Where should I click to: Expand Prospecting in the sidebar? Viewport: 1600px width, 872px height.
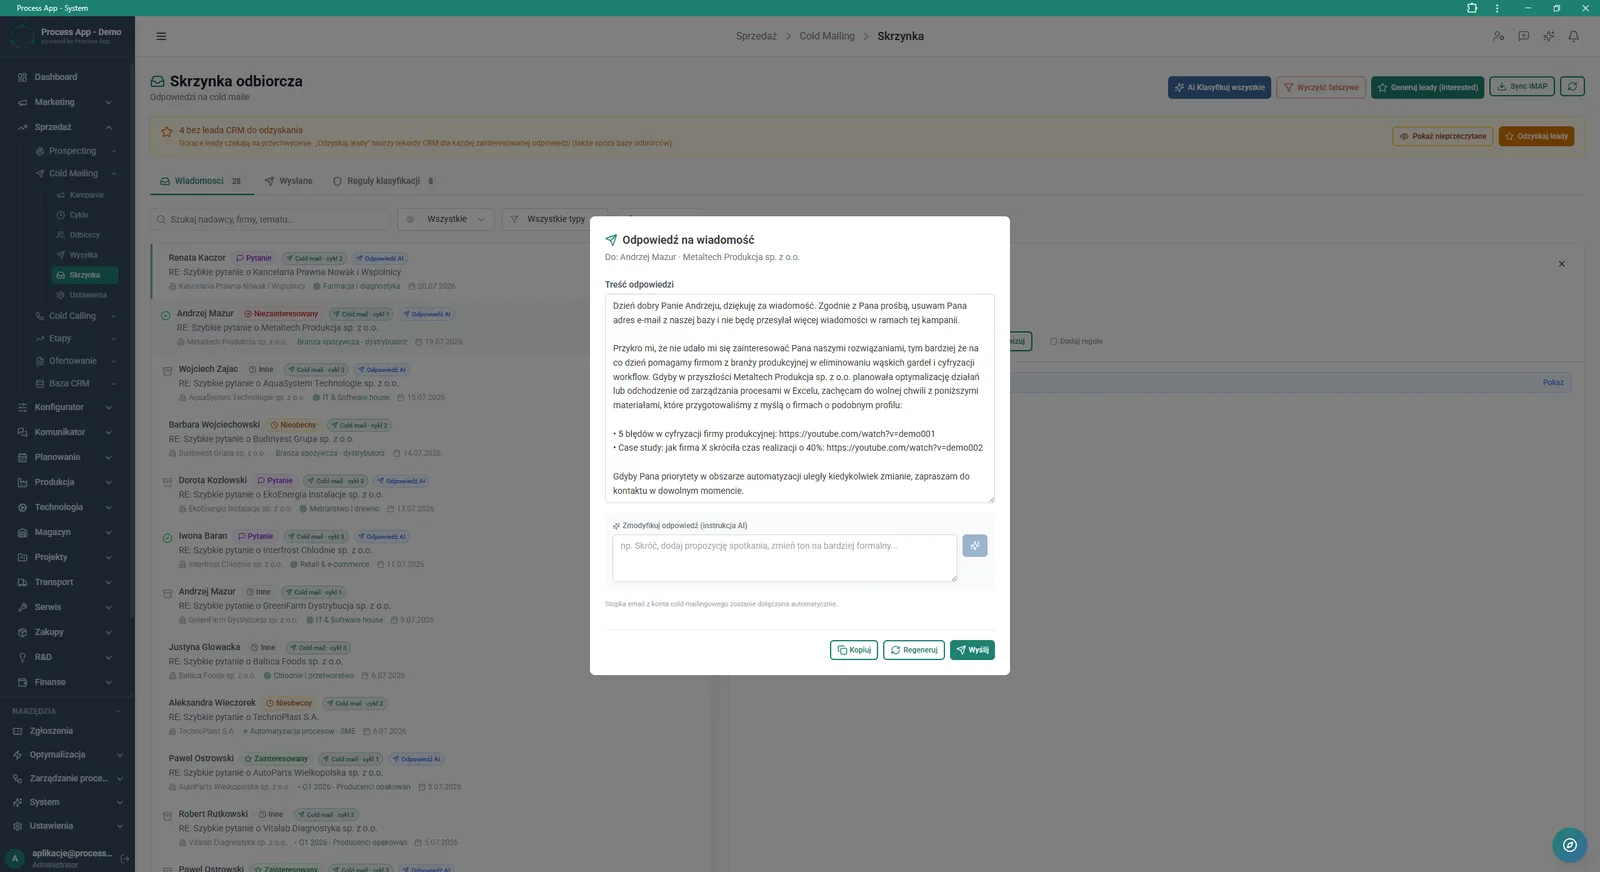coord(76,151)
